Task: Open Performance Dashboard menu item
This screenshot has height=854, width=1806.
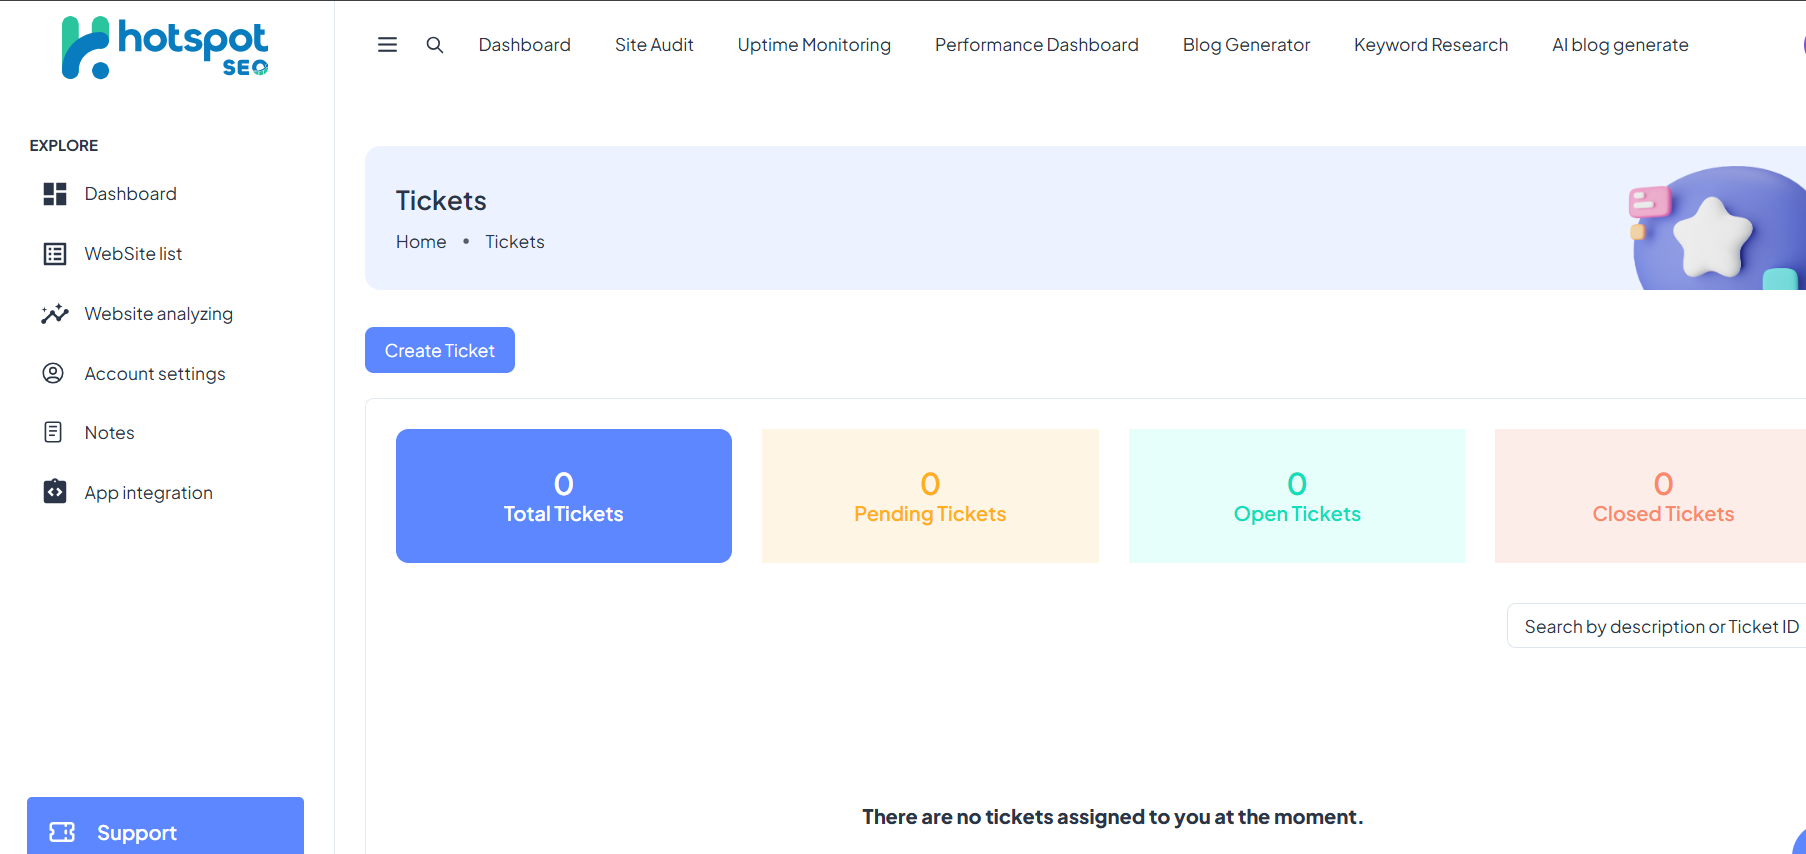Action: tap(1036, 45)
